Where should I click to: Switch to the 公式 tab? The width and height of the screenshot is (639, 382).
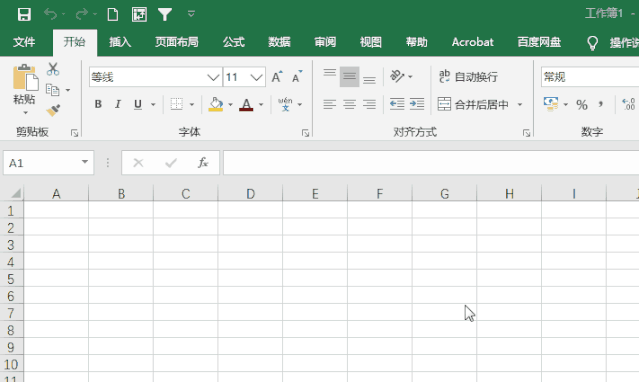pos(234,42)
